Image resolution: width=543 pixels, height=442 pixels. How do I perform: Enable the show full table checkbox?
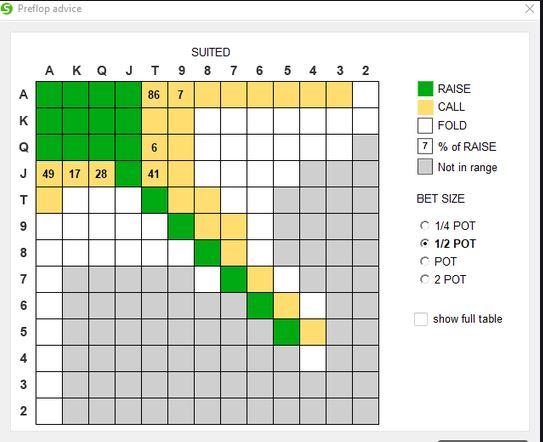tap(421, 319)
